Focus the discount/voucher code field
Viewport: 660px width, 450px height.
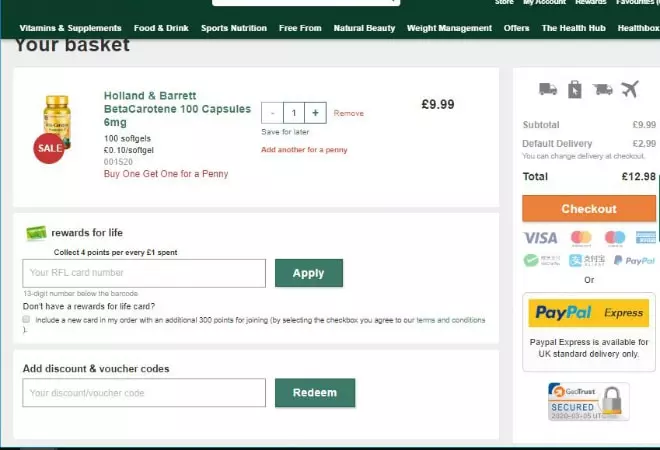tap(144, 393)
